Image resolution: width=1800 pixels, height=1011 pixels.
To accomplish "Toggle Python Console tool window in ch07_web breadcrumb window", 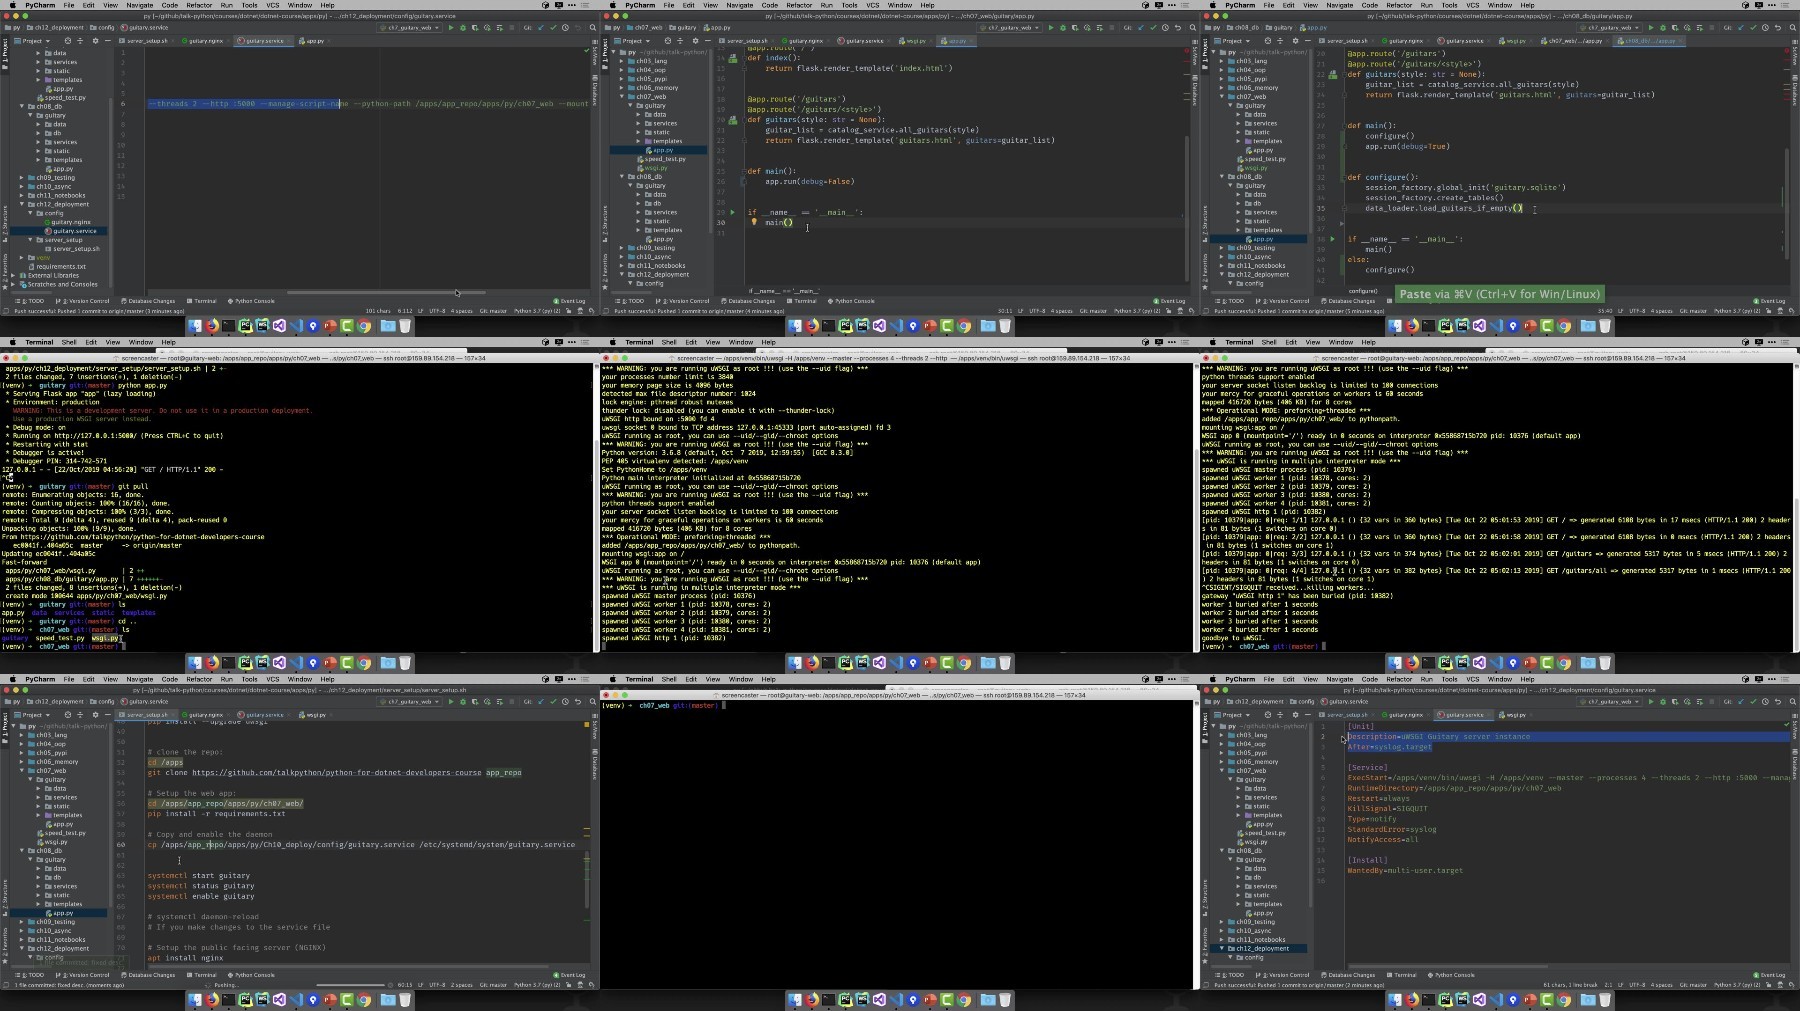I will 852,301.
